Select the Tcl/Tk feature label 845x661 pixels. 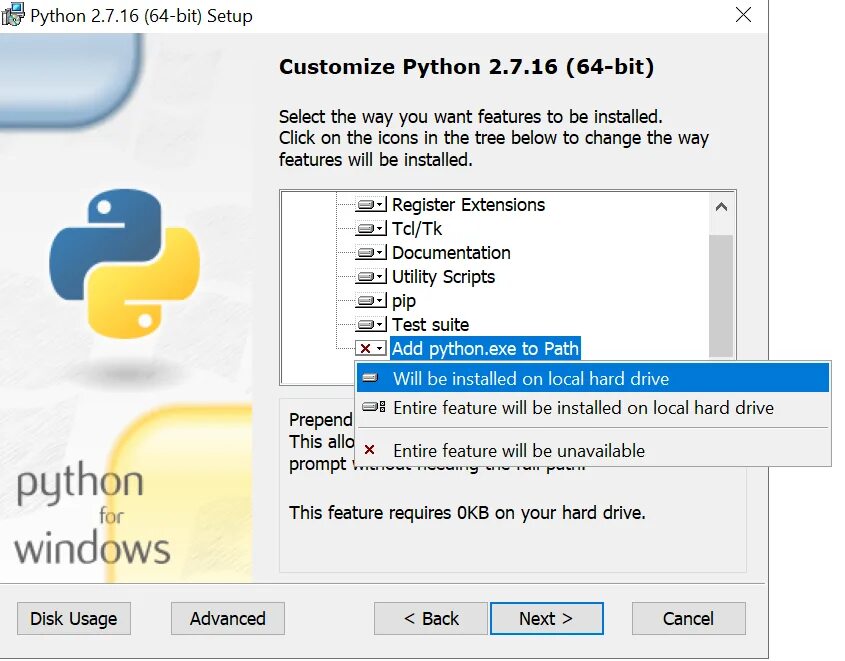click(x=417, y=229)
